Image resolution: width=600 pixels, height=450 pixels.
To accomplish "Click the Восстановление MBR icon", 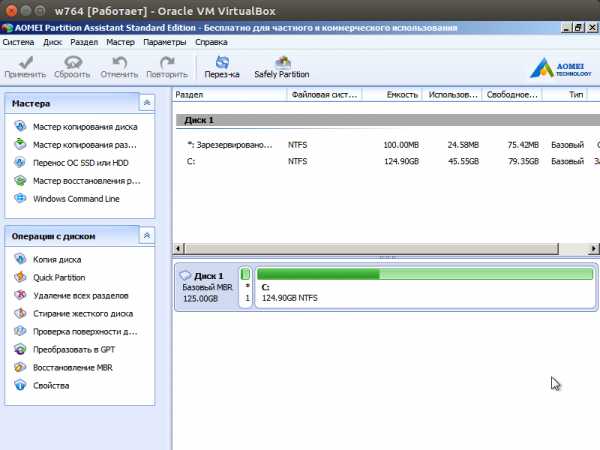I will coord(20,367).
